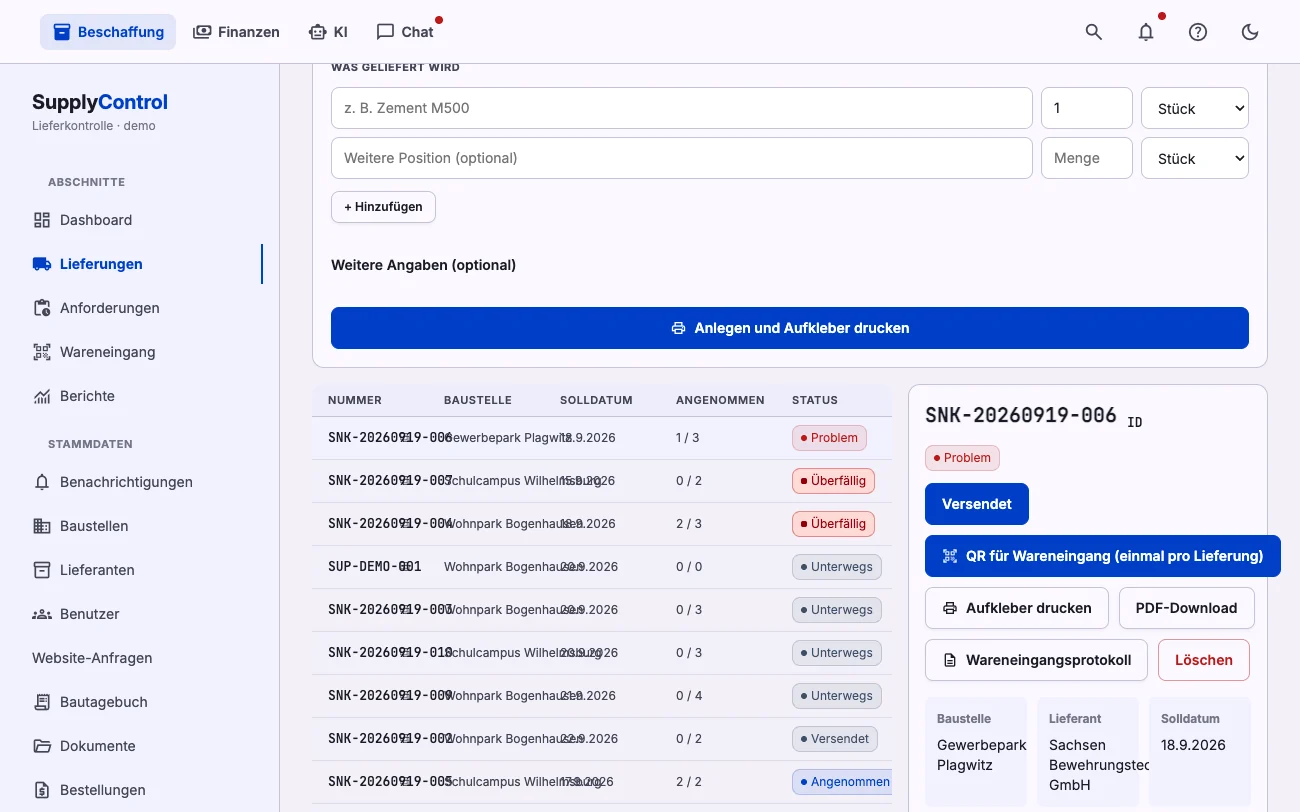The image size is (1300, 812).
Task: Click the Wareneingang QR icon in sidebar
Action: 42,352
